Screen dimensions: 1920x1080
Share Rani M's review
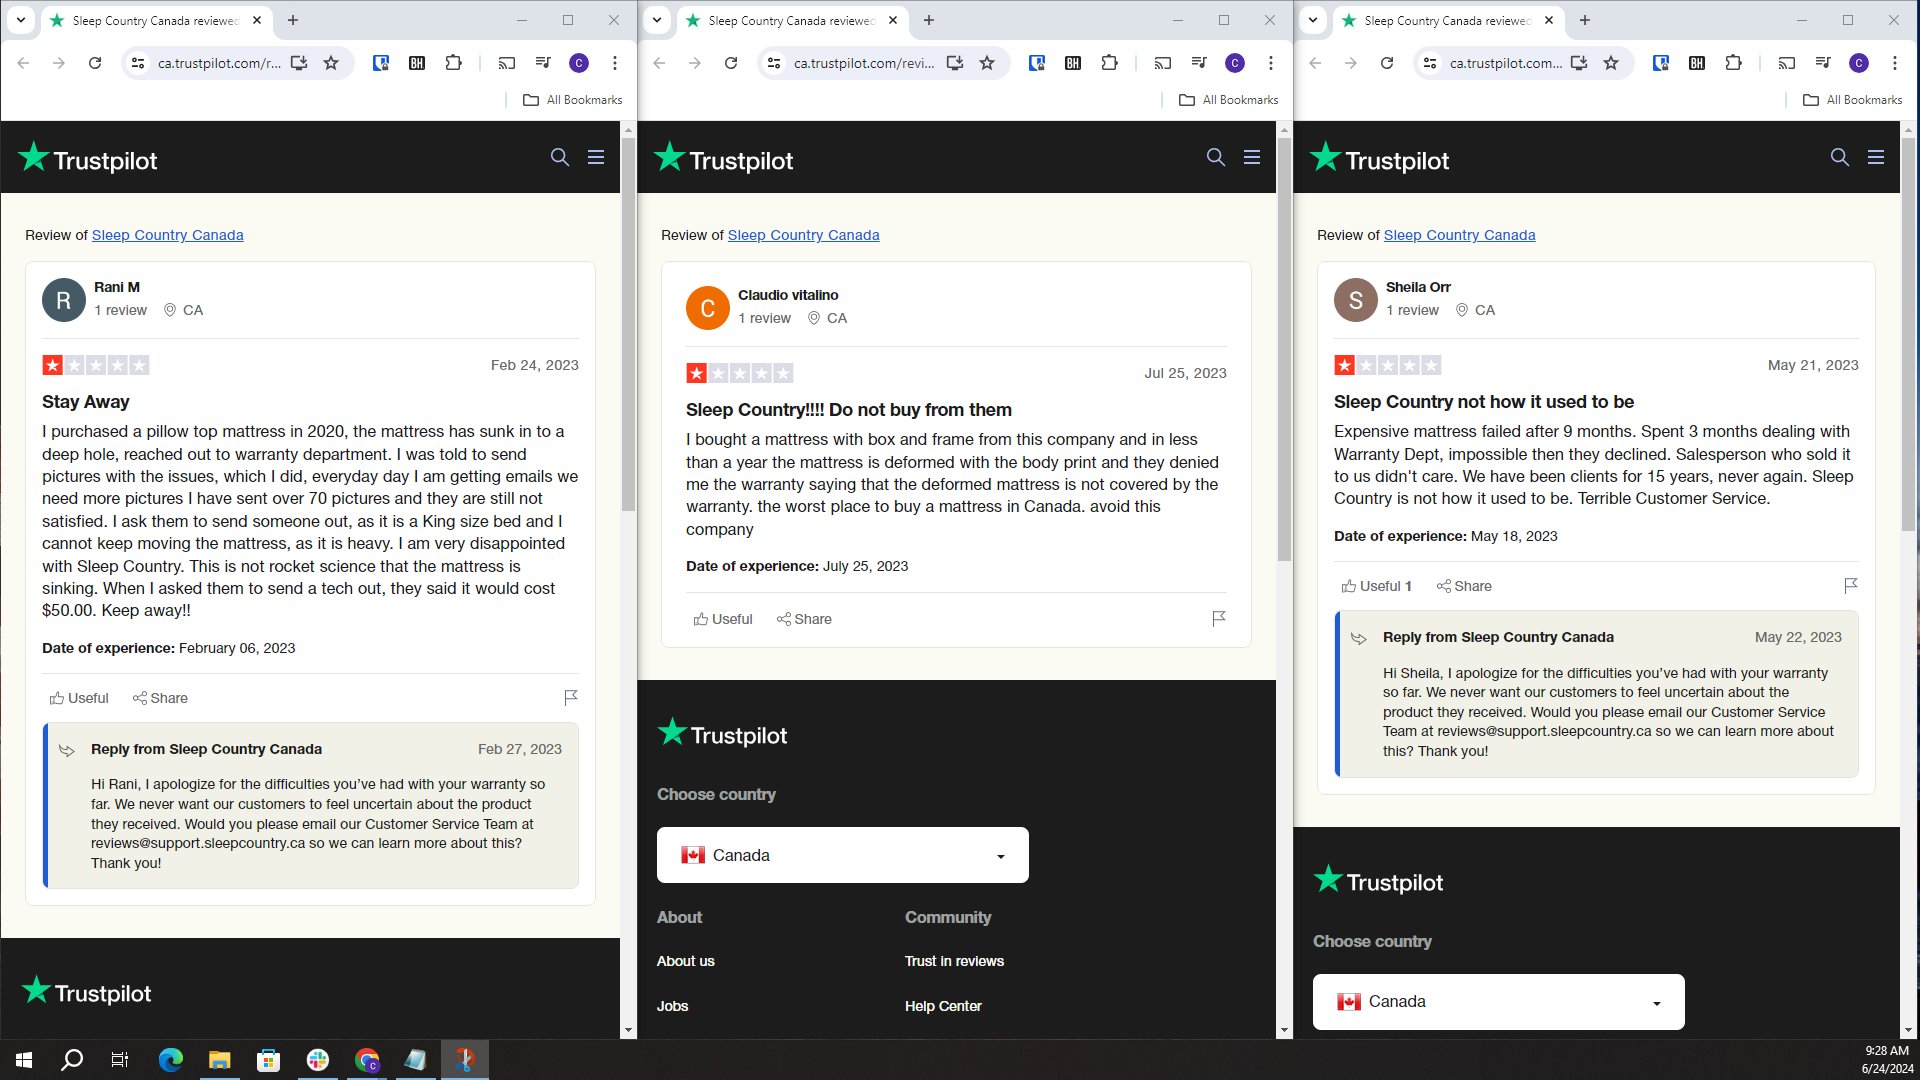(160, 698)
